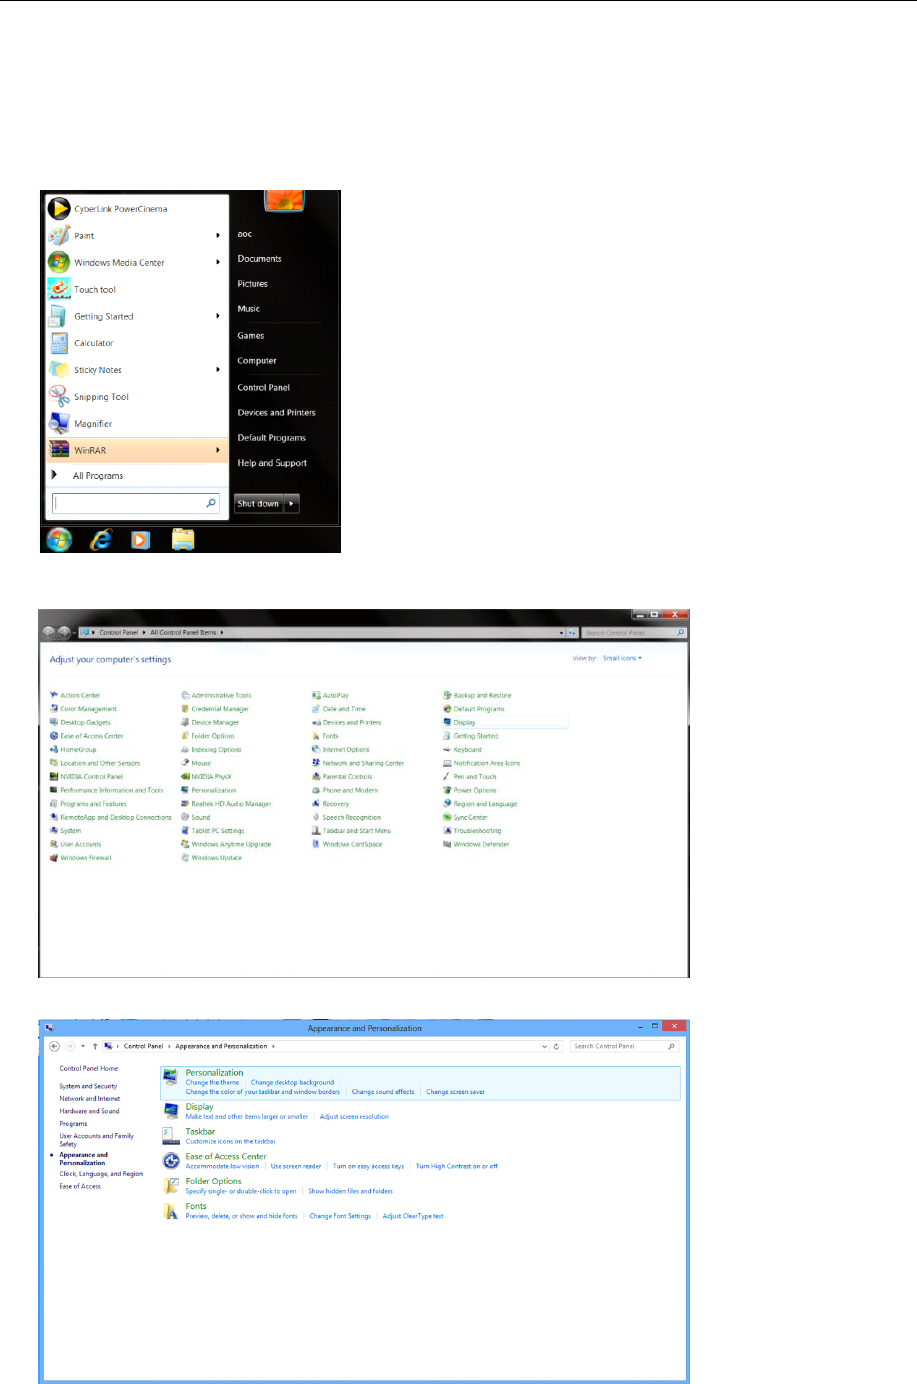Open Network and Sharing Center item
This screenshot has height=1384, width=917.
[x=363, y=763]
